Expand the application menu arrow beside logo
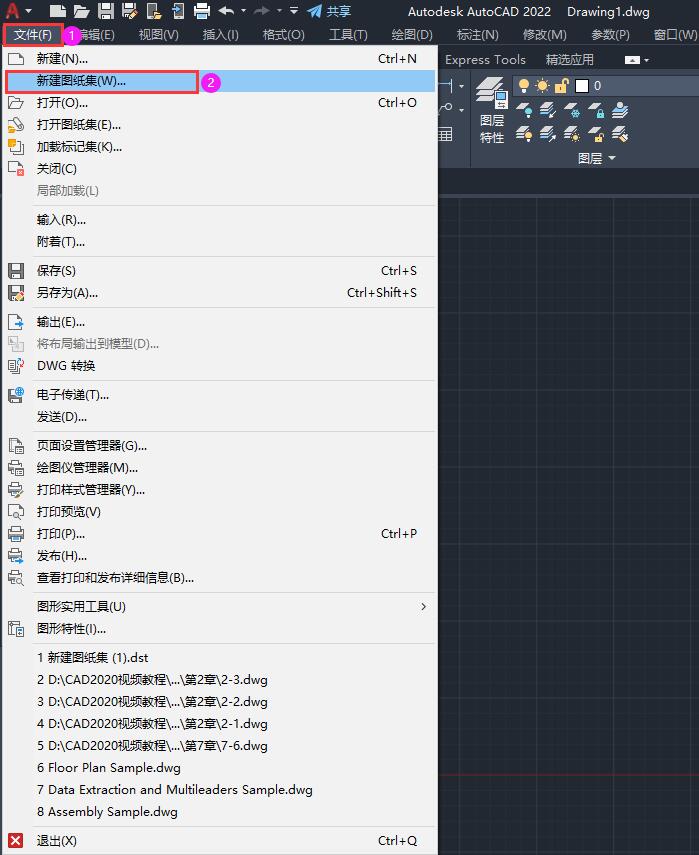Viewport: 699px width, 855px height. pos(28,11)
